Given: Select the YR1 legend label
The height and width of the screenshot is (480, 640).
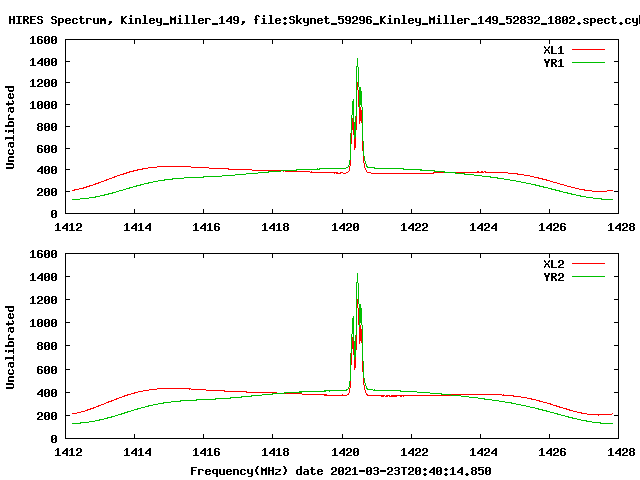Looking at the screenshot, I should tap(553, 63).
